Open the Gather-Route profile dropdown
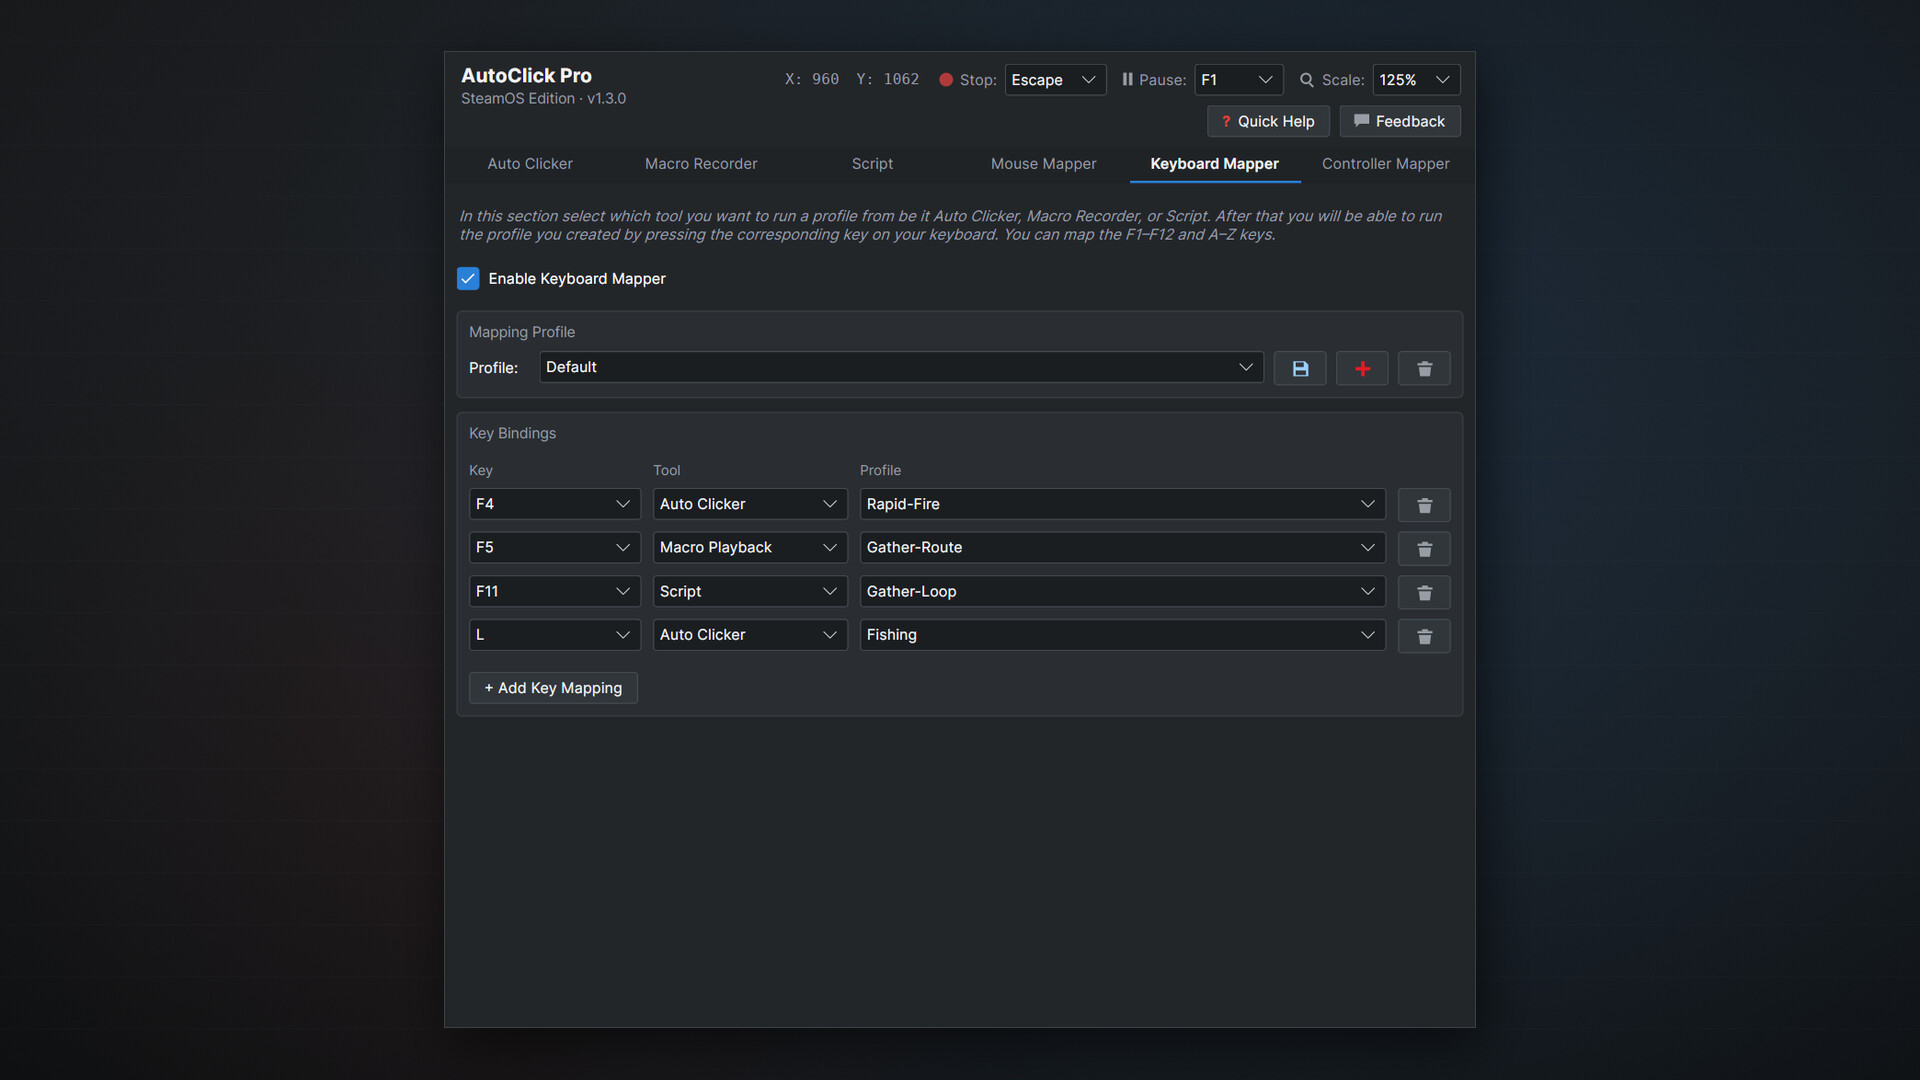This screenshot has width=1920, height=1080. 1122,547
